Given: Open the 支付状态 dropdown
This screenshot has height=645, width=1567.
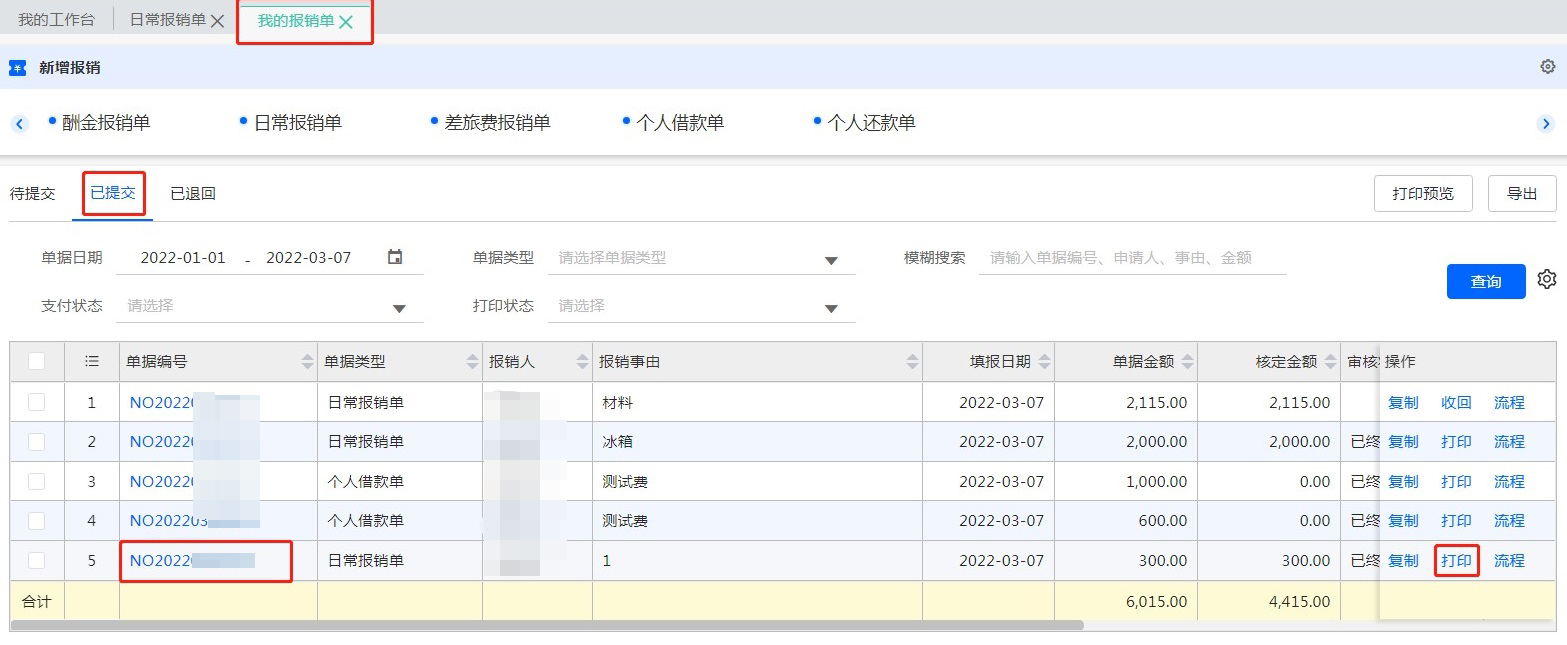Looking at the screenshot, I should click(399, 308).
